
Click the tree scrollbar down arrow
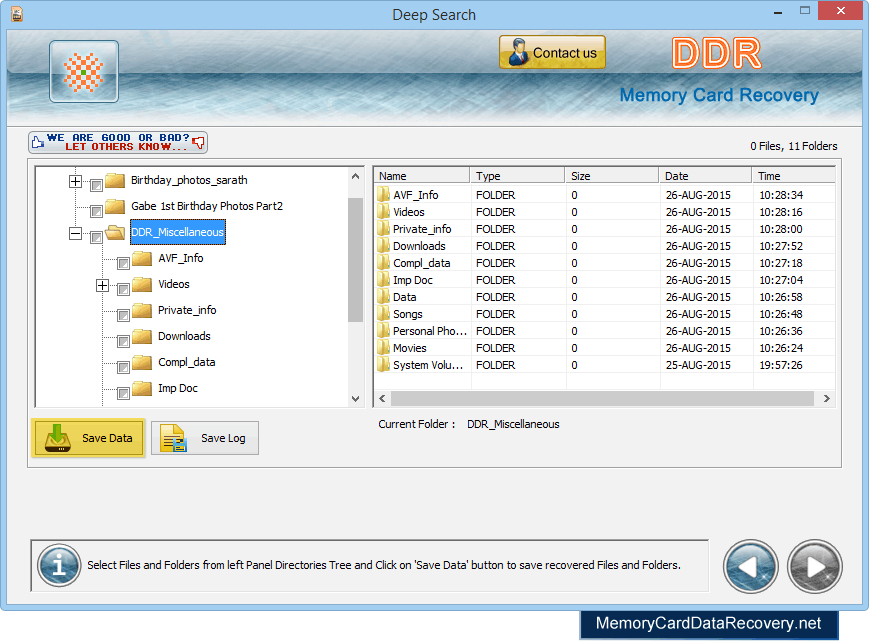coord(356,398)
